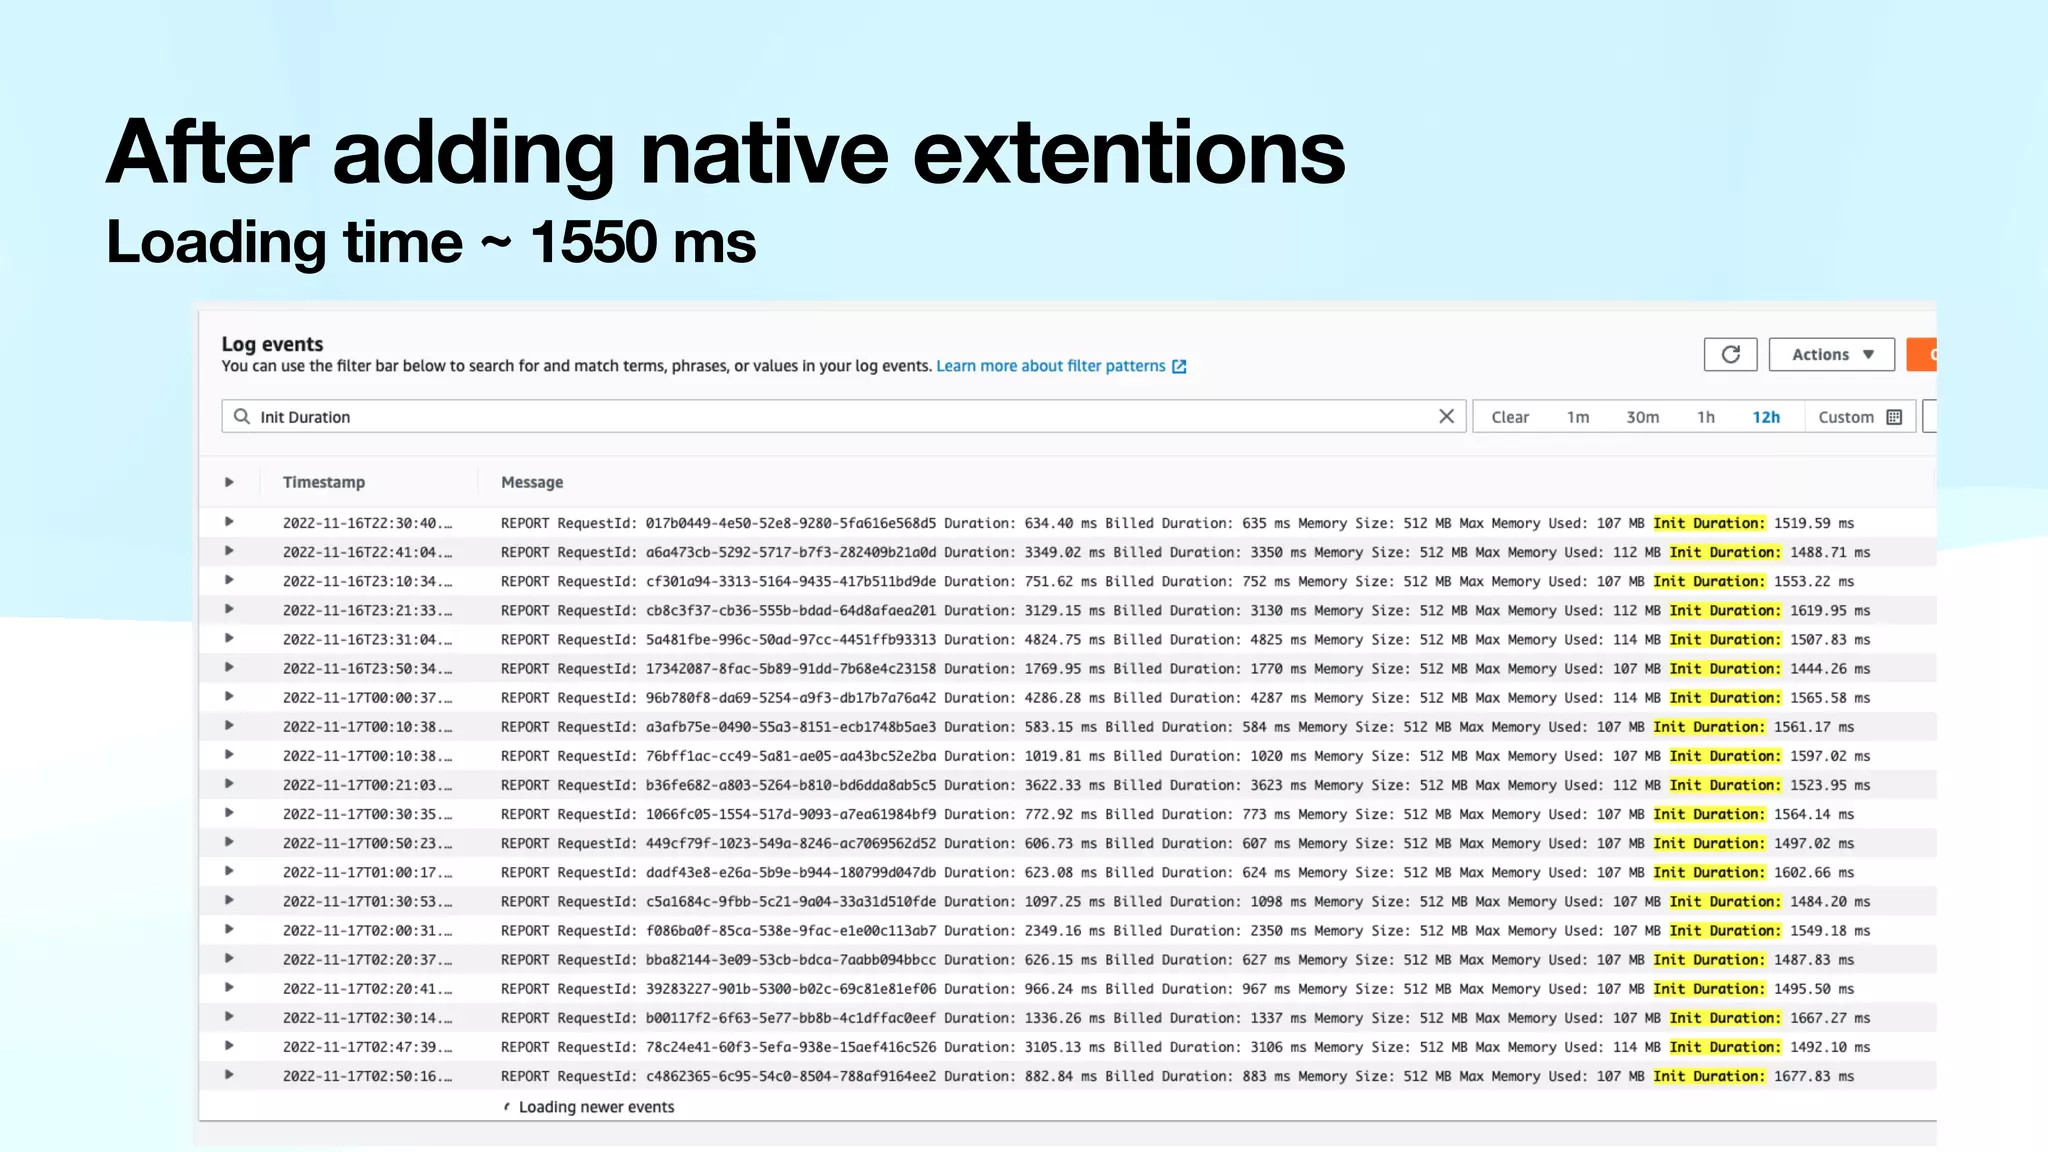2048x1152 pixels.
Task: Select the message with RequestId 96b780f8-da69-5254-a9f3-db17b7a76a42
Action: point(1185,697)
